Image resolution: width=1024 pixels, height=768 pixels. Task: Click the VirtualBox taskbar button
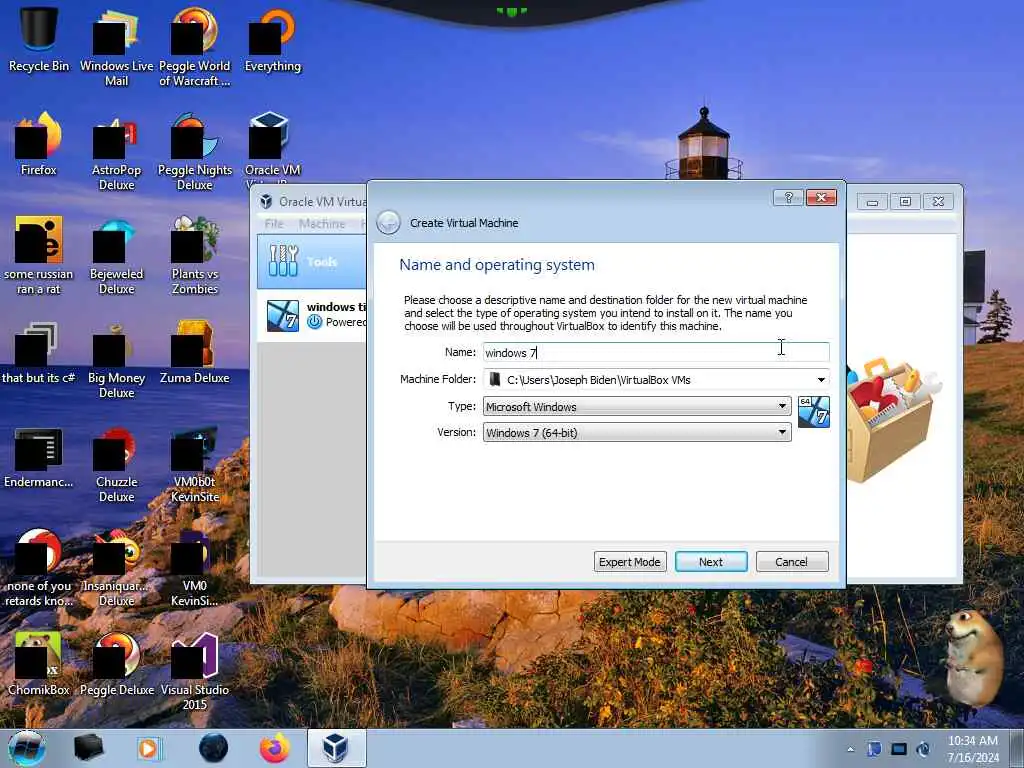(x=336, y=748)
